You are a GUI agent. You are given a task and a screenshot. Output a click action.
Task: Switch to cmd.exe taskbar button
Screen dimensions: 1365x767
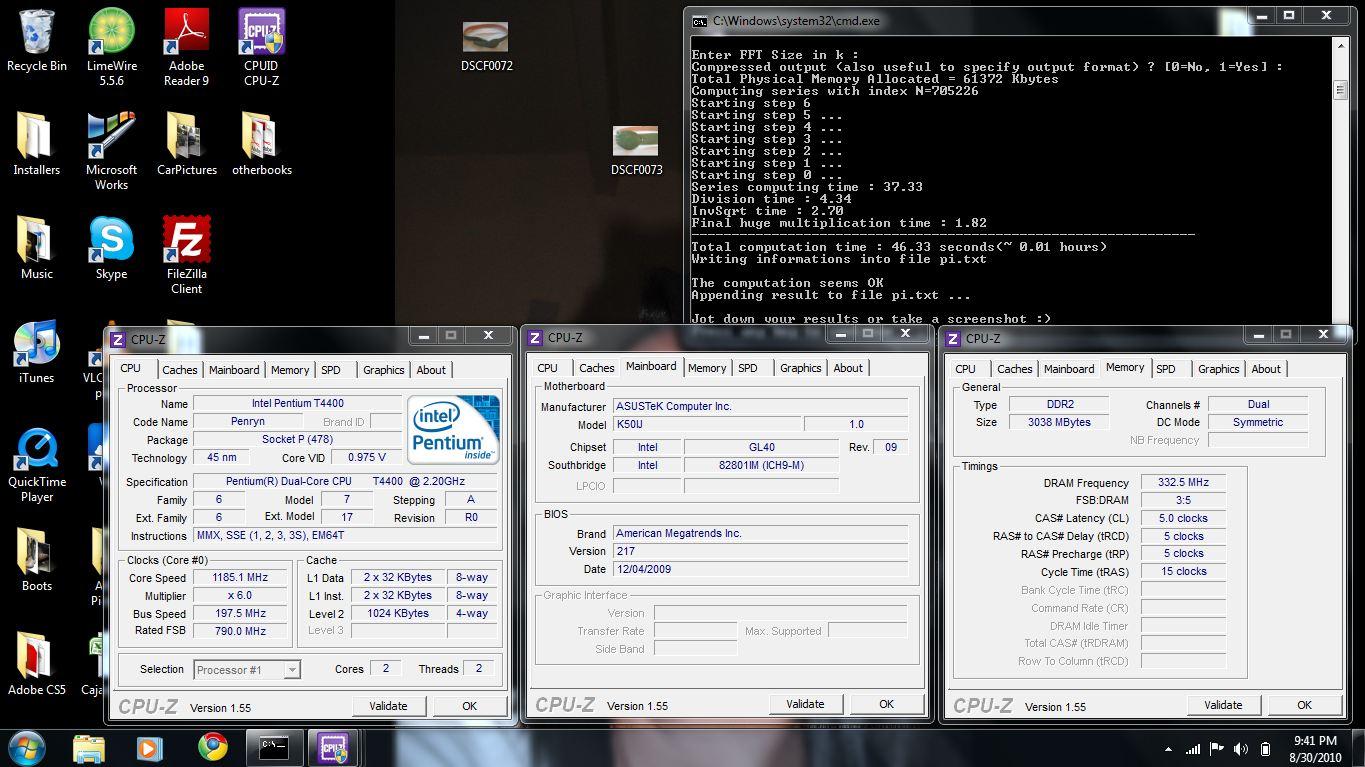[274, 748]
